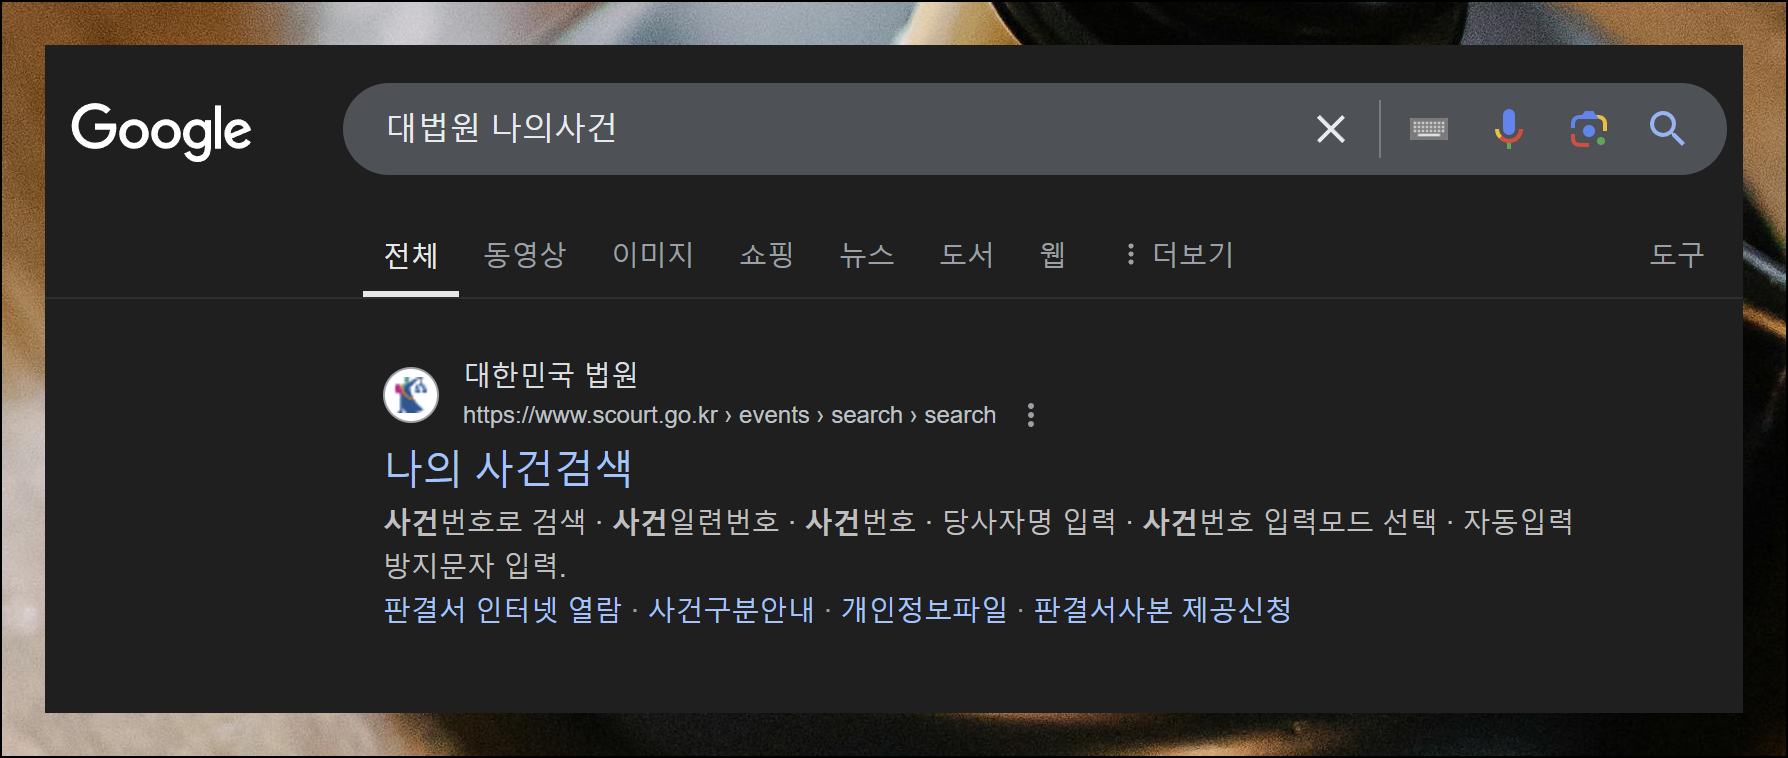The image size is (1788, 758).
Task: Switch to the 동영상 tab
Action: pos(525,255)
